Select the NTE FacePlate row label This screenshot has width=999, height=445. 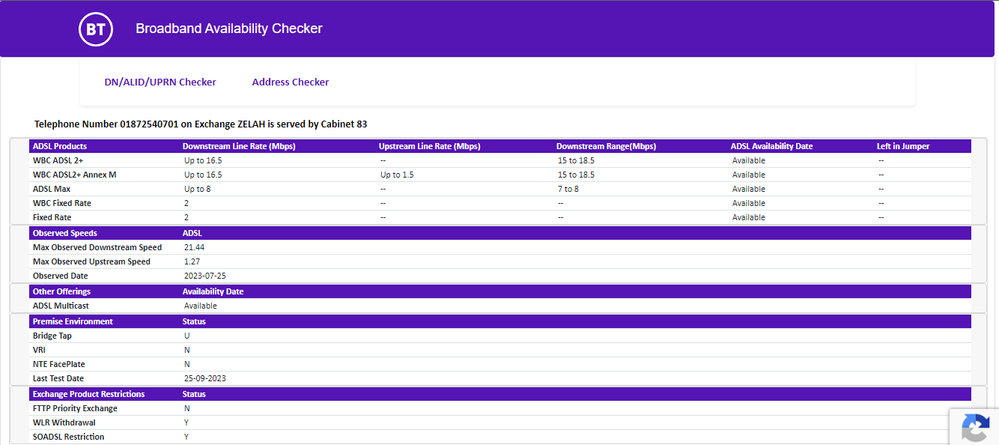click(x=59, y=364)
